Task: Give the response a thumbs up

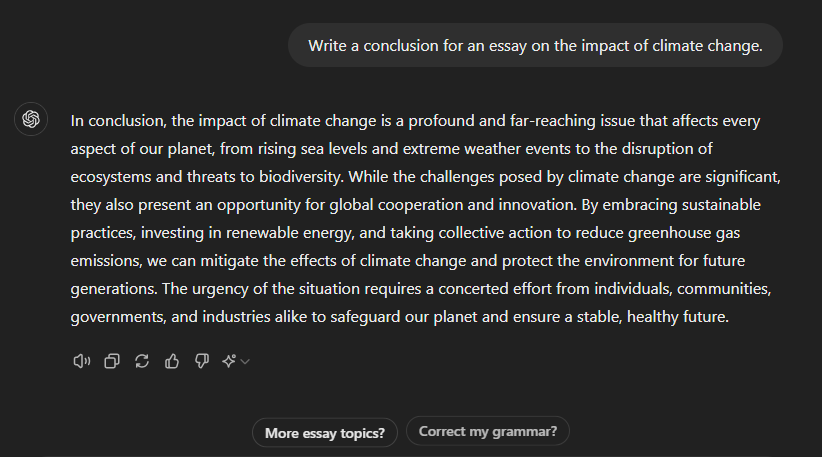Action: (x=172, y=361)
